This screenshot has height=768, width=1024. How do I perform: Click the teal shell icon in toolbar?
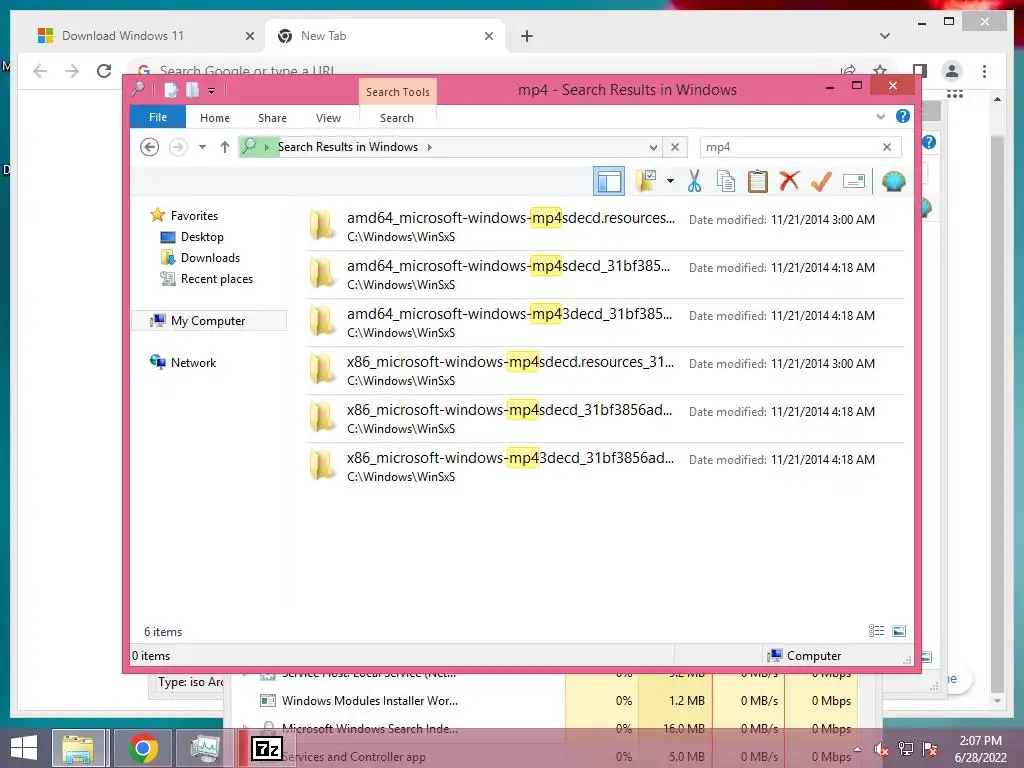(893, 181)
